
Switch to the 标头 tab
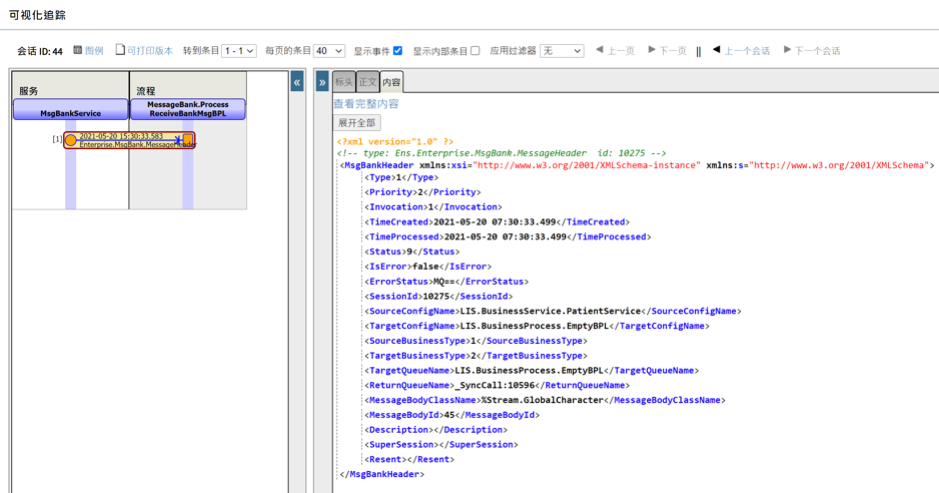(344, 82)
